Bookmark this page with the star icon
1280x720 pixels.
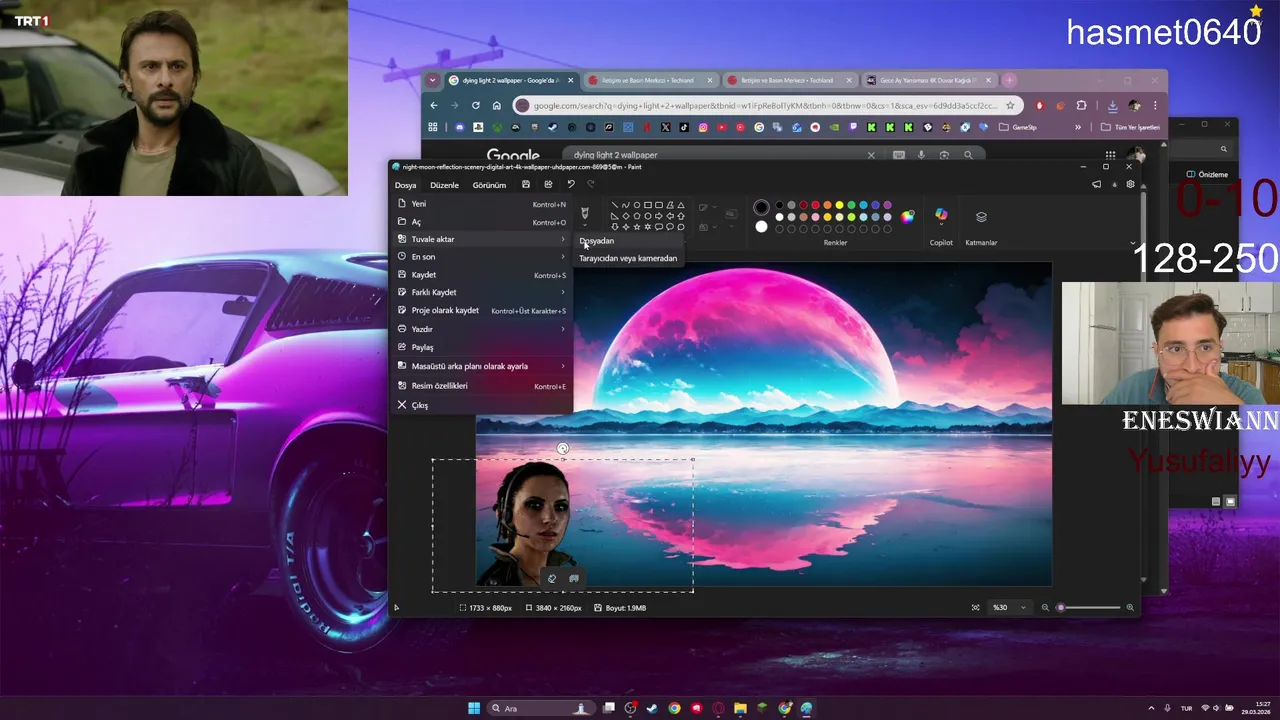pos(1010,105)
